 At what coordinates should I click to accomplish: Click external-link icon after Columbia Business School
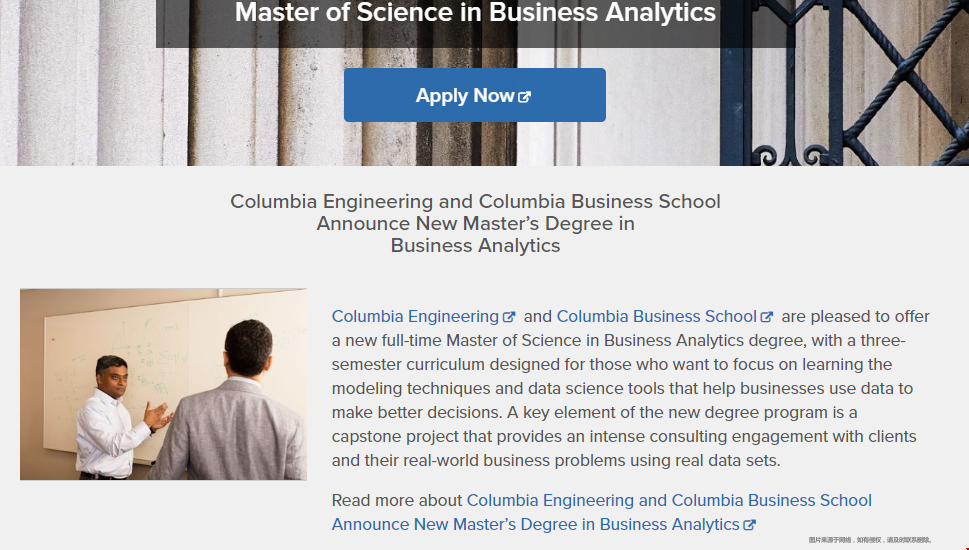coord(766,317)
